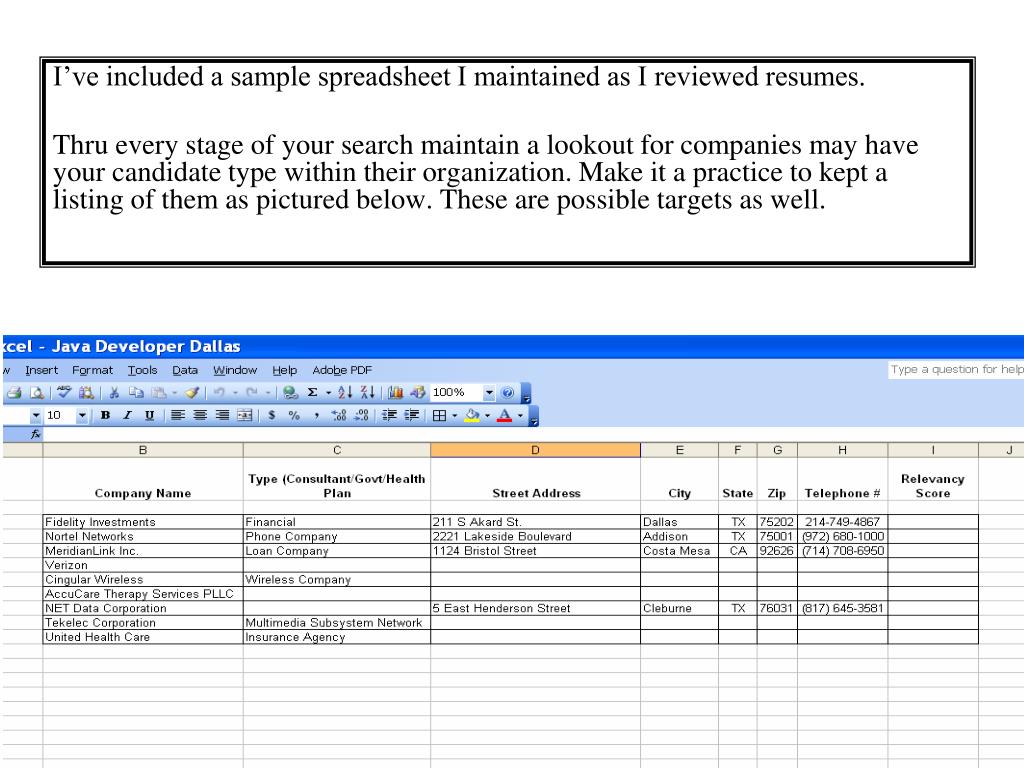Click the Undo arrow icon
1024x768 pixels.
219,392
